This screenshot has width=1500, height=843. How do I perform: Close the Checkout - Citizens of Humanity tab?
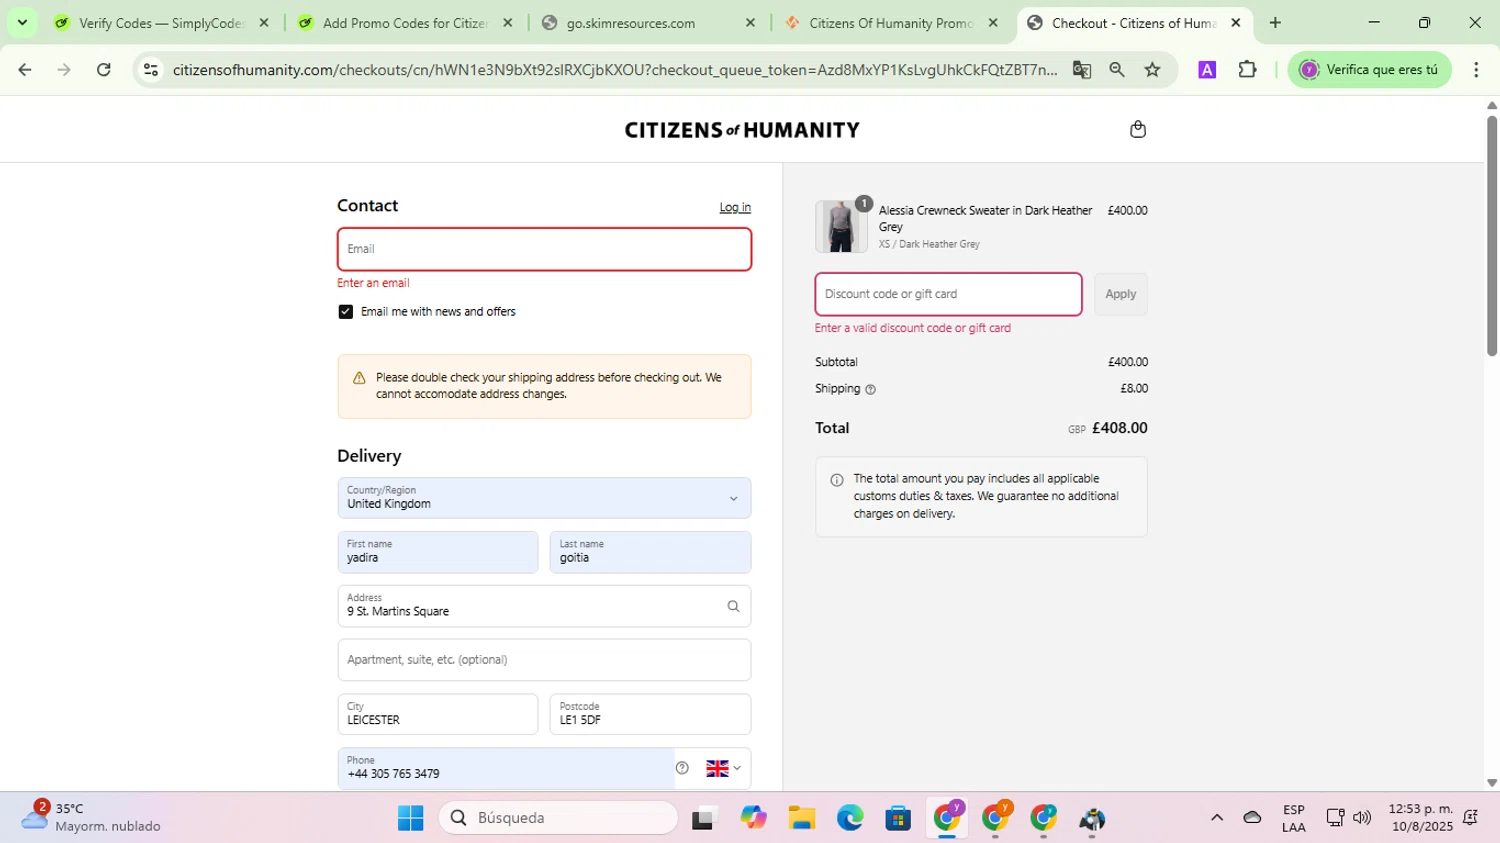(x=1235, y=23)
